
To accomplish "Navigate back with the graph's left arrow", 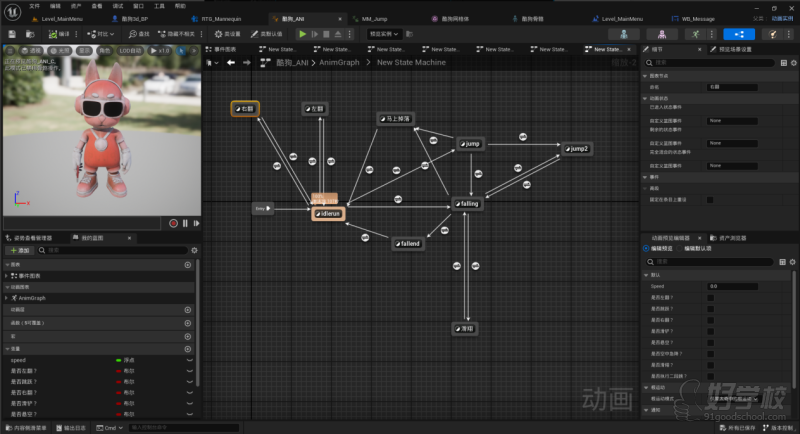I will [x=231, y=62].
